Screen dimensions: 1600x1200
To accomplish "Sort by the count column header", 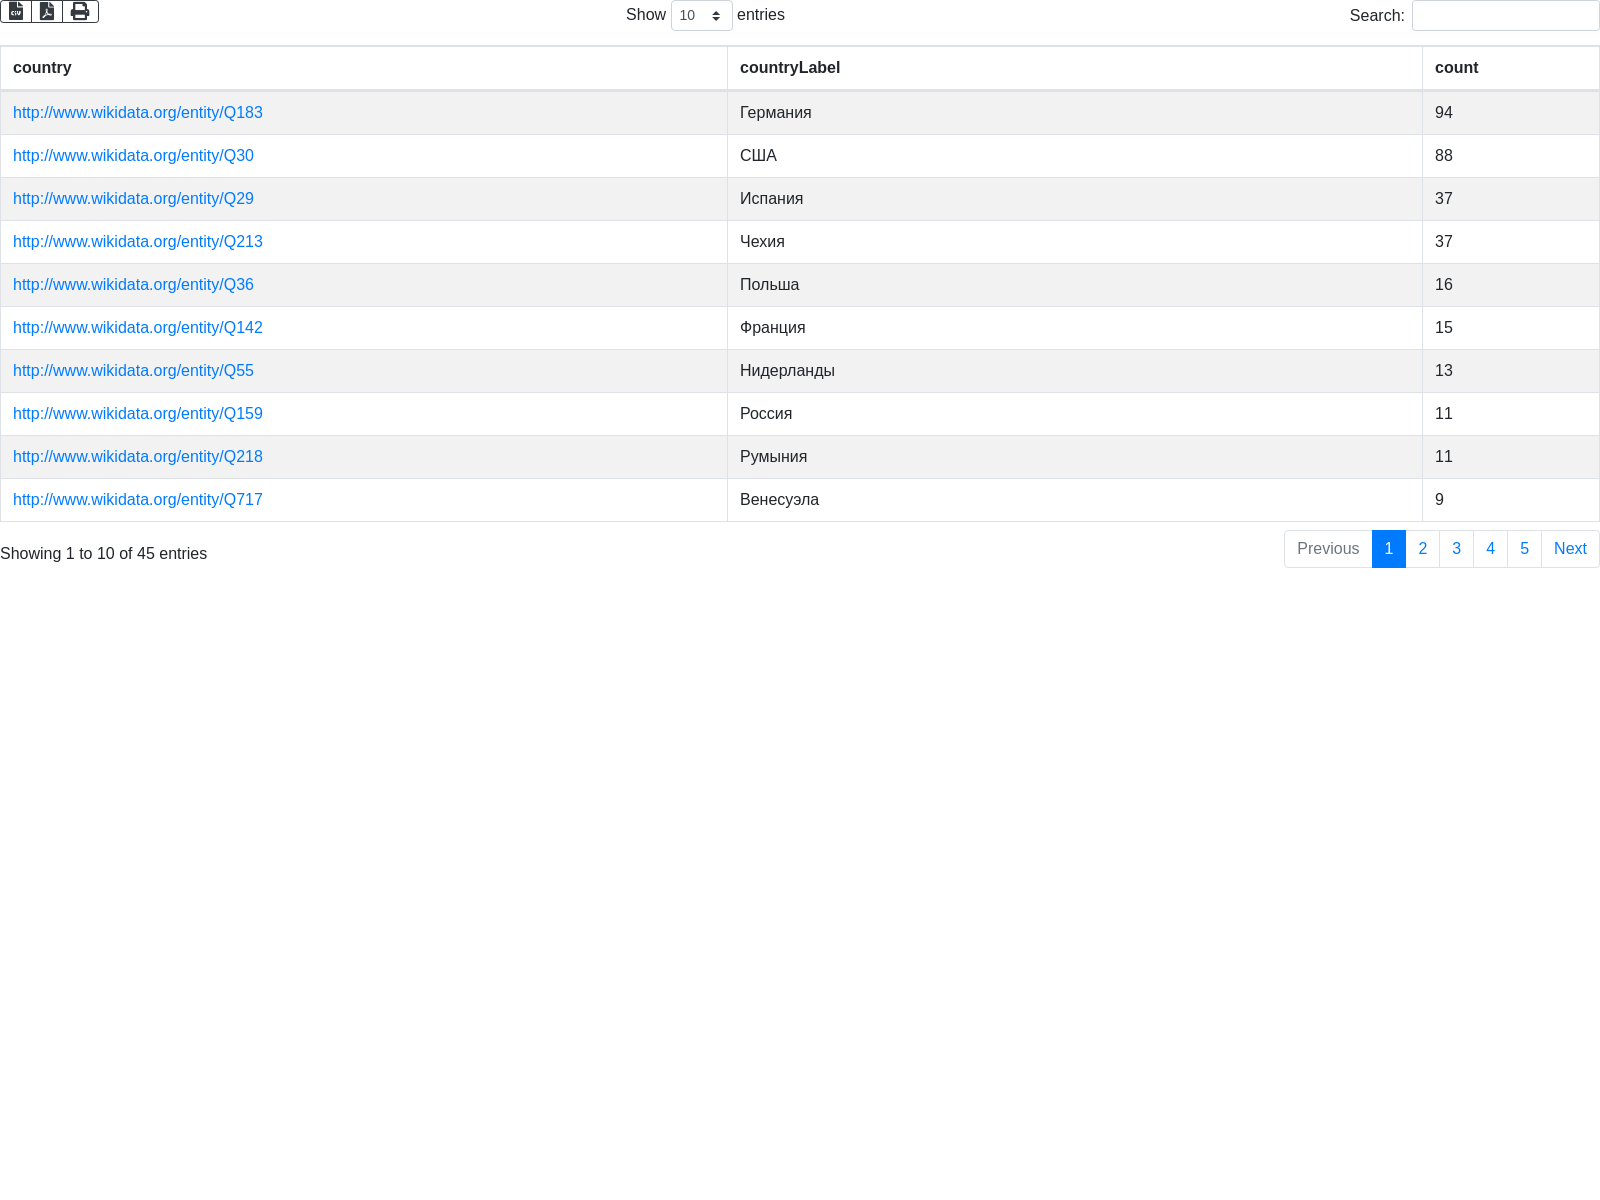I will click(1511, 68).
